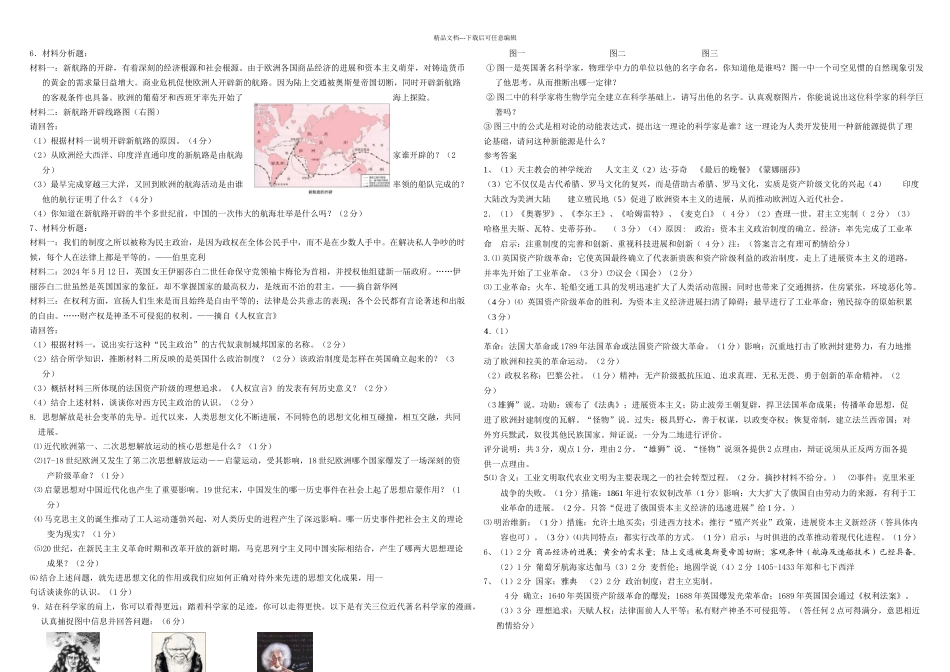Click question 8 line '思想解放是社会变革的先导'
This screenshot has height=672, width=950.
[245, 418]
